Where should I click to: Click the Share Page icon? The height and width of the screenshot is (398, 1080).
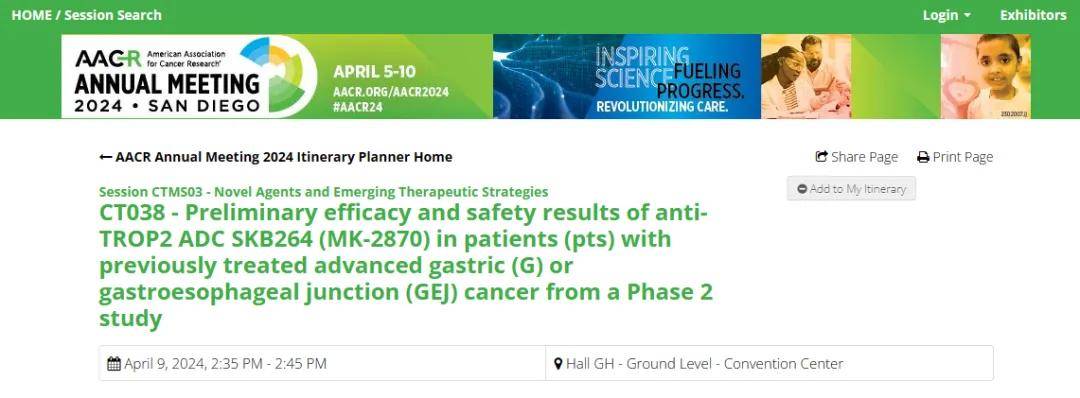(821, 157)
